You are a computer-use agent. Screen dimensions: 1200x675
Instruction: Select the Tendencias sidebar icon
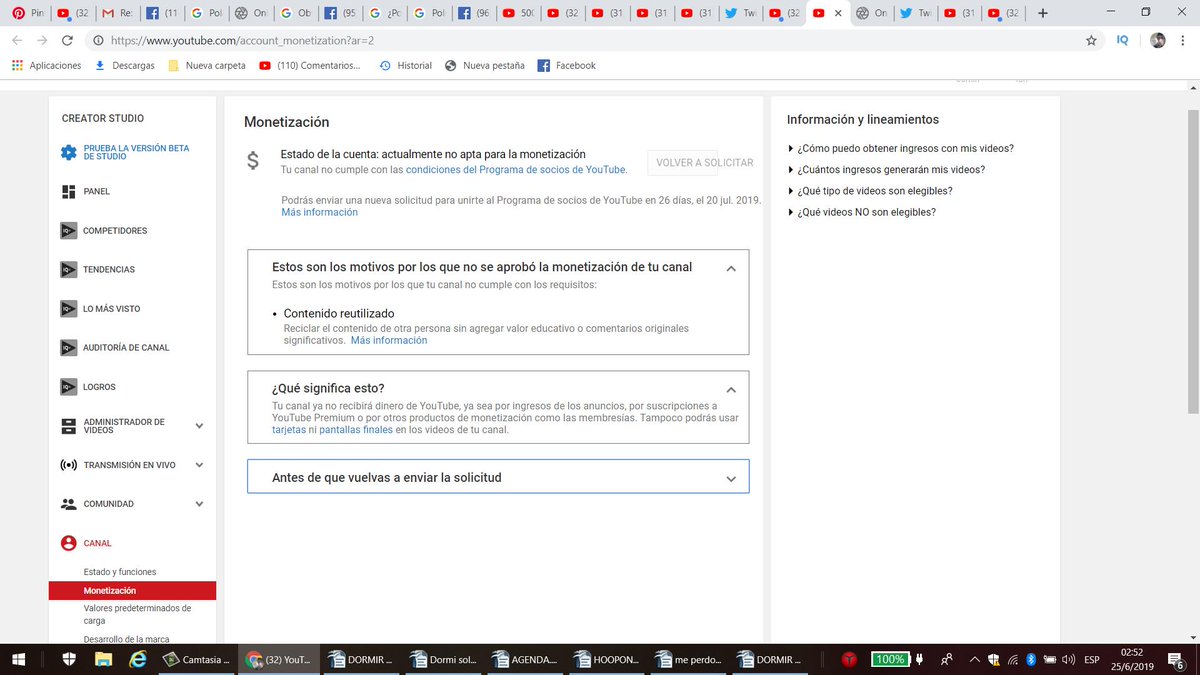coord(68,269)
